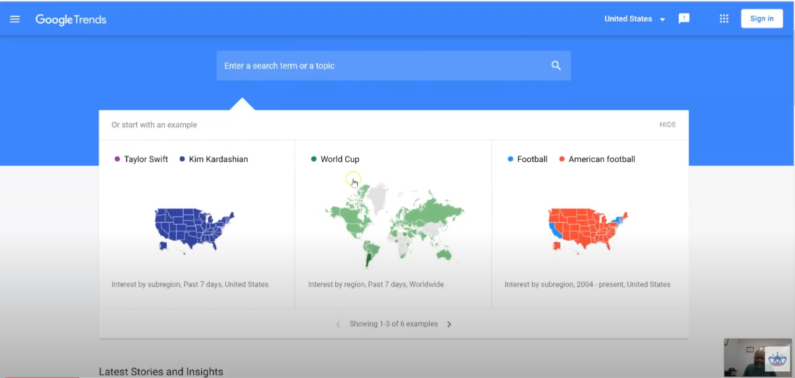
Task: Click the country dropdown arrow
Action: pyautogui.click(x=662, y=20)
